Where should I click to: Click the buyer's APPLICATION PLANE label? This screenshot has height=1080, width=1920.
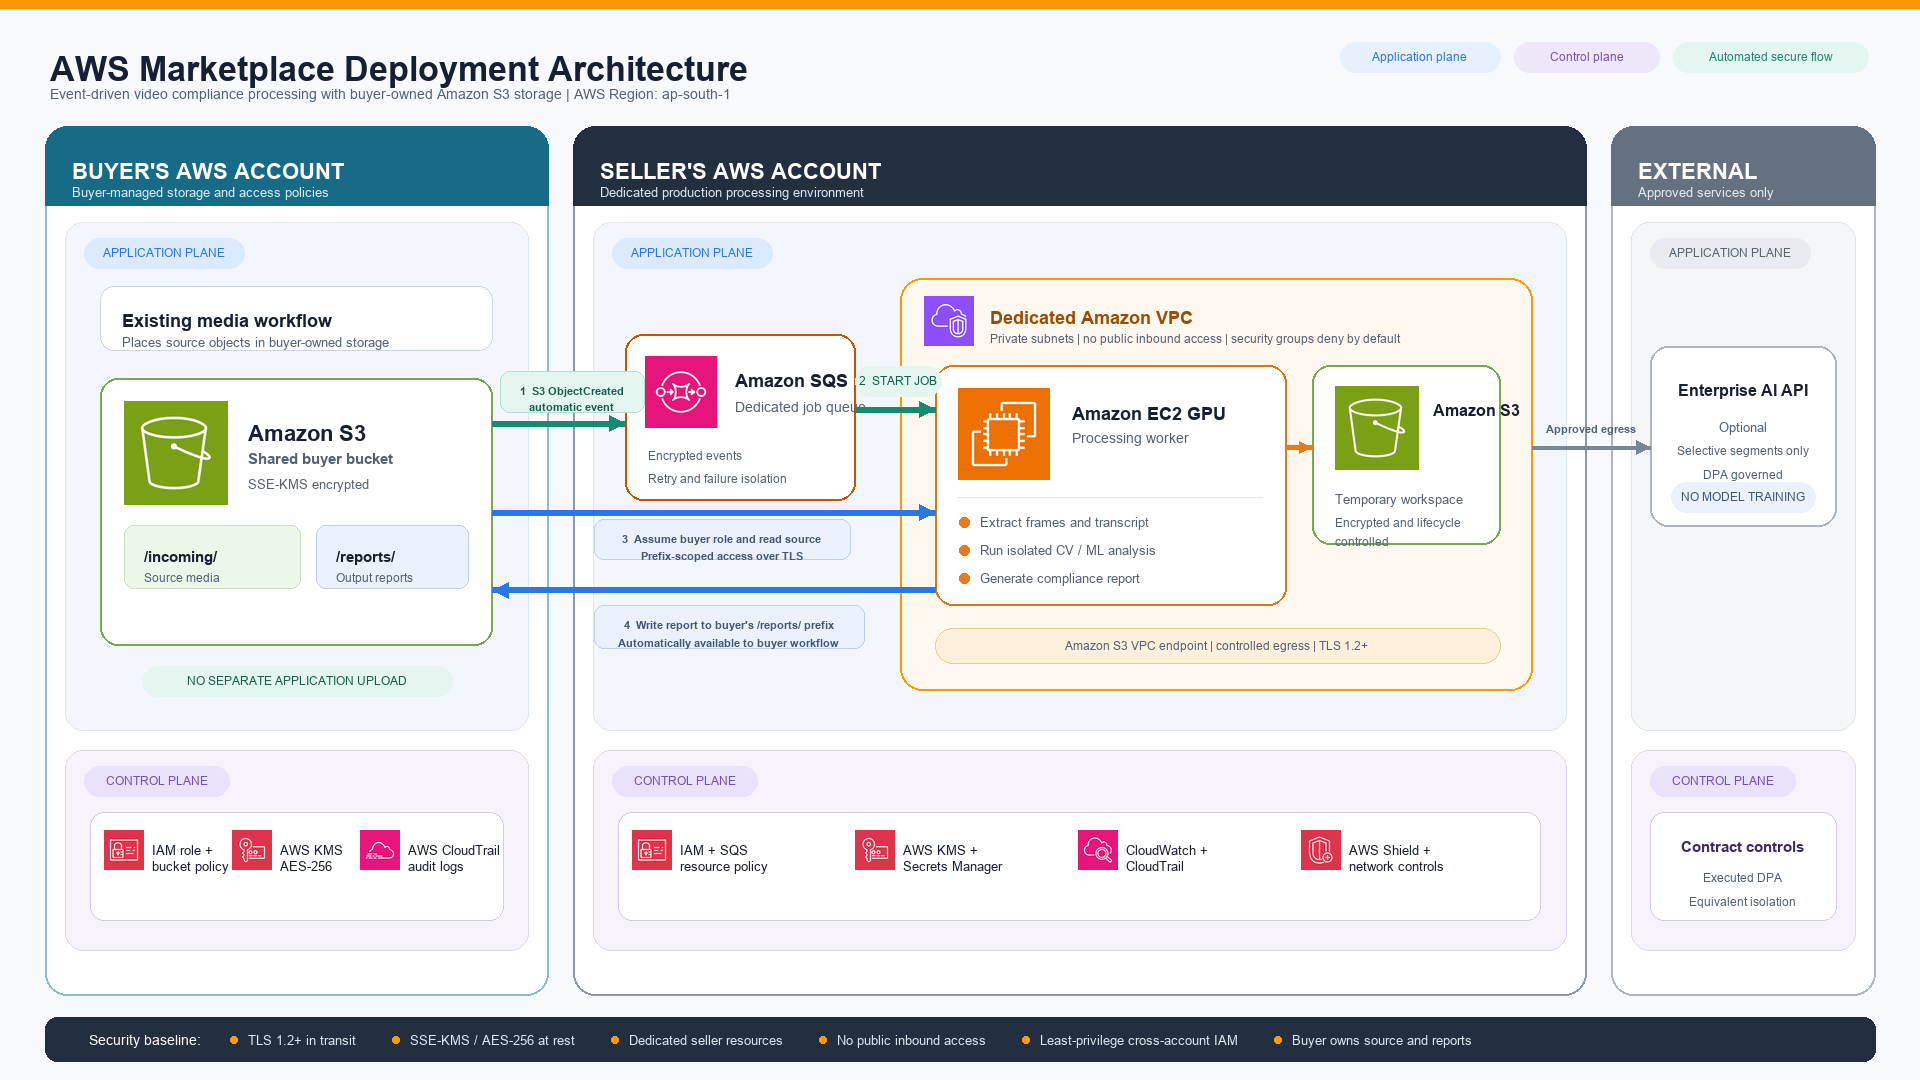pos(164,253)
